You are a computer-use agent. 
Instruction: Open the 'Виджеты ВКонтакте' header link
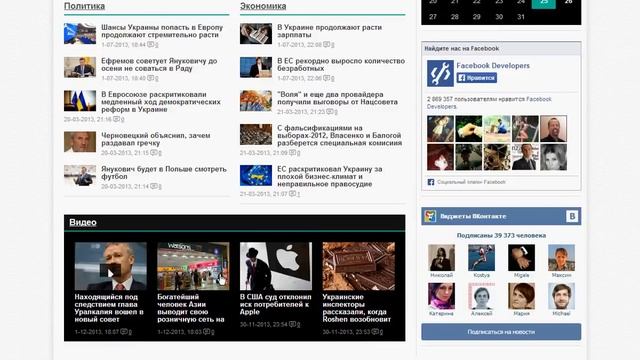(x=473, y=216)
